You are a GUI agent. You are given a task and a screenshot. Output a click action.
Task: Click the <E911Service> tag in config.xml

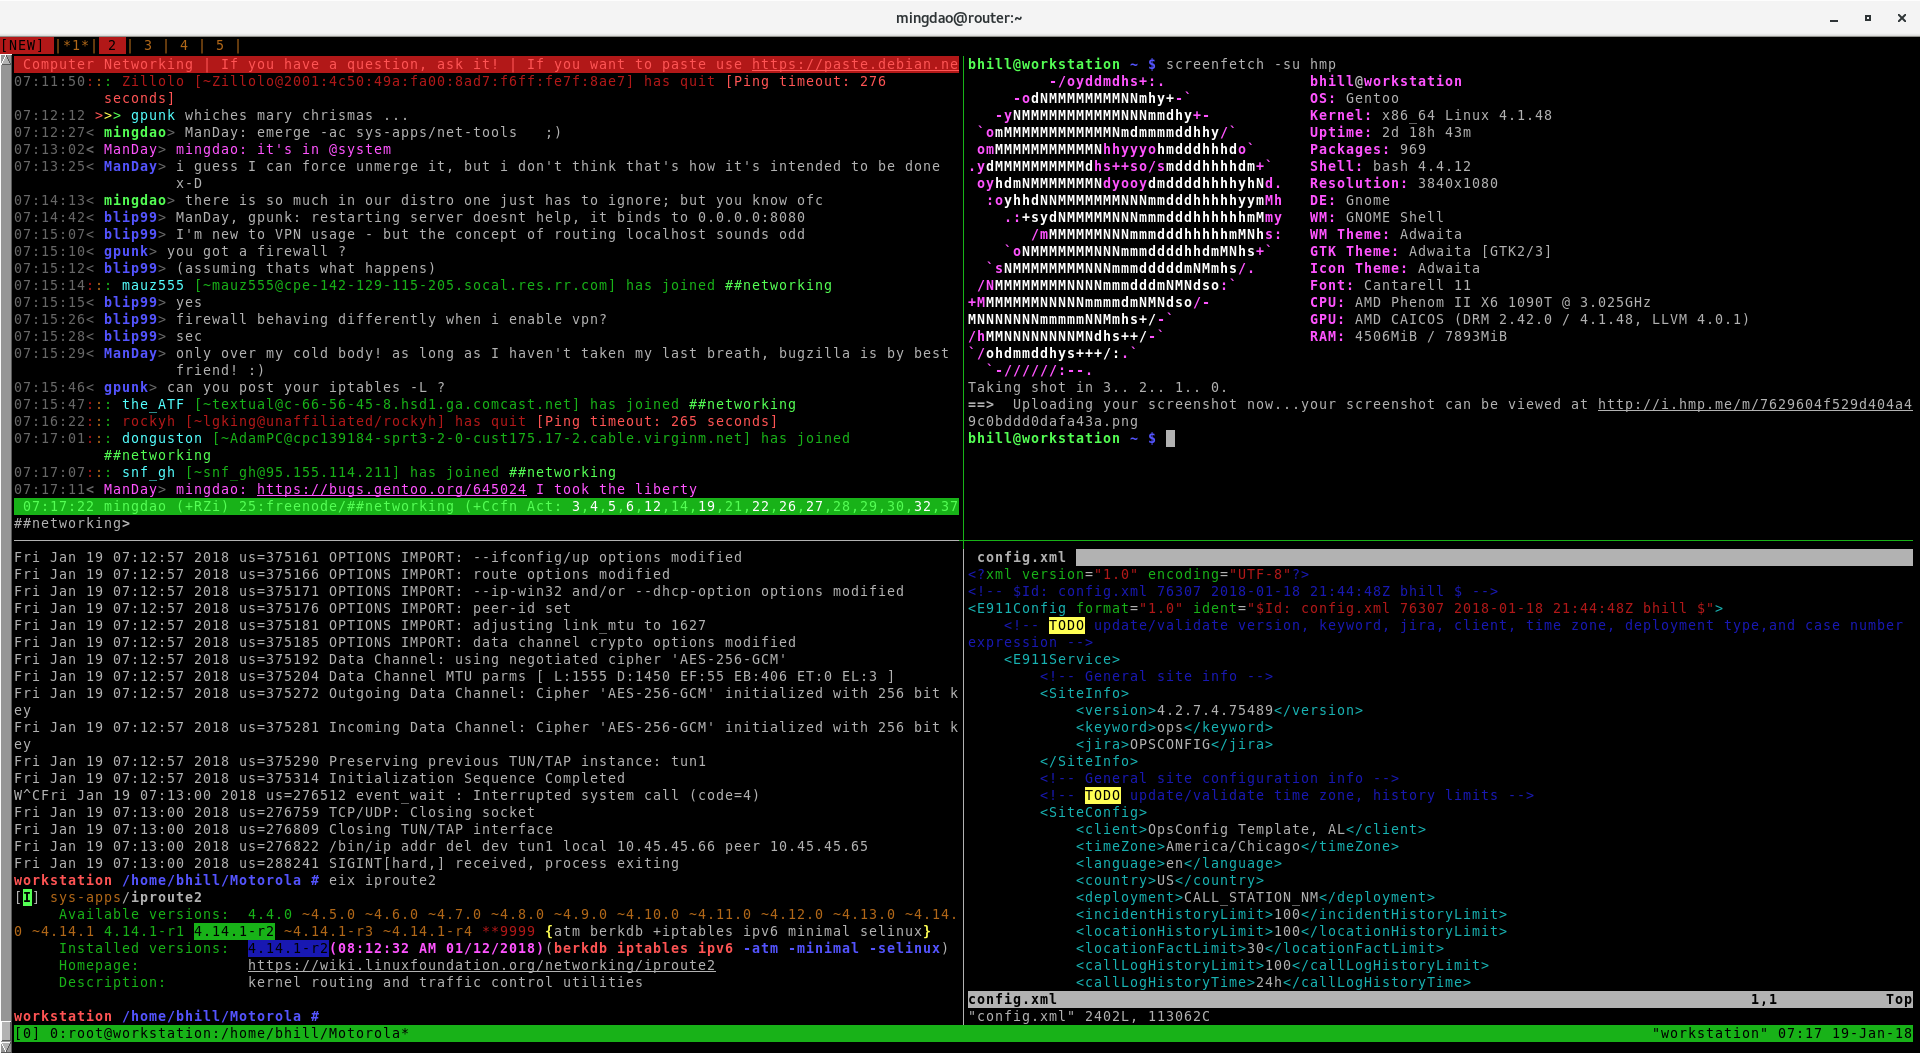[x=1062, y=659]
